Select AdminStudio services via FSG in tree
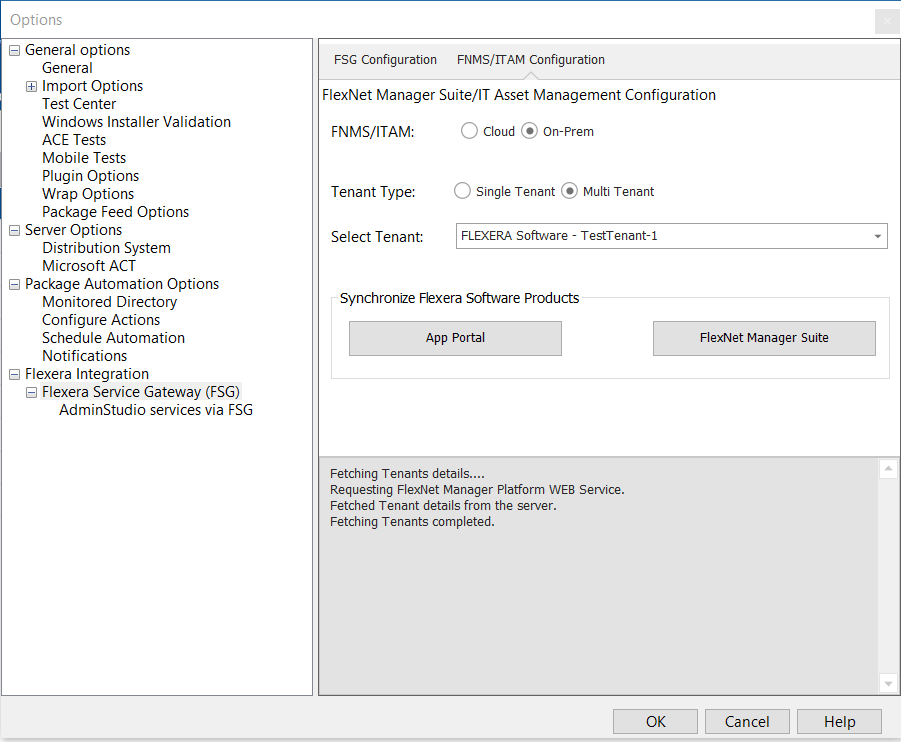 tap(155, 409)
